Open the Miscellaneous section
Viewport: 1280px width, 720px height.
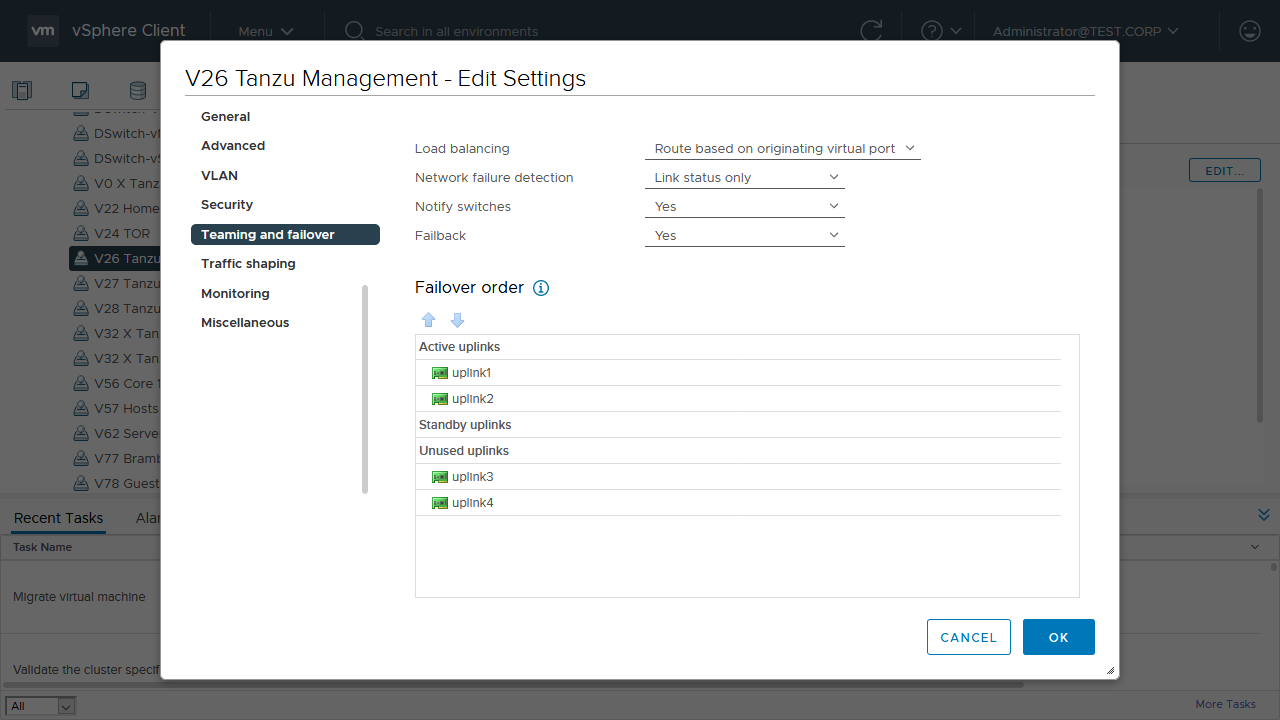pos(245,323)
